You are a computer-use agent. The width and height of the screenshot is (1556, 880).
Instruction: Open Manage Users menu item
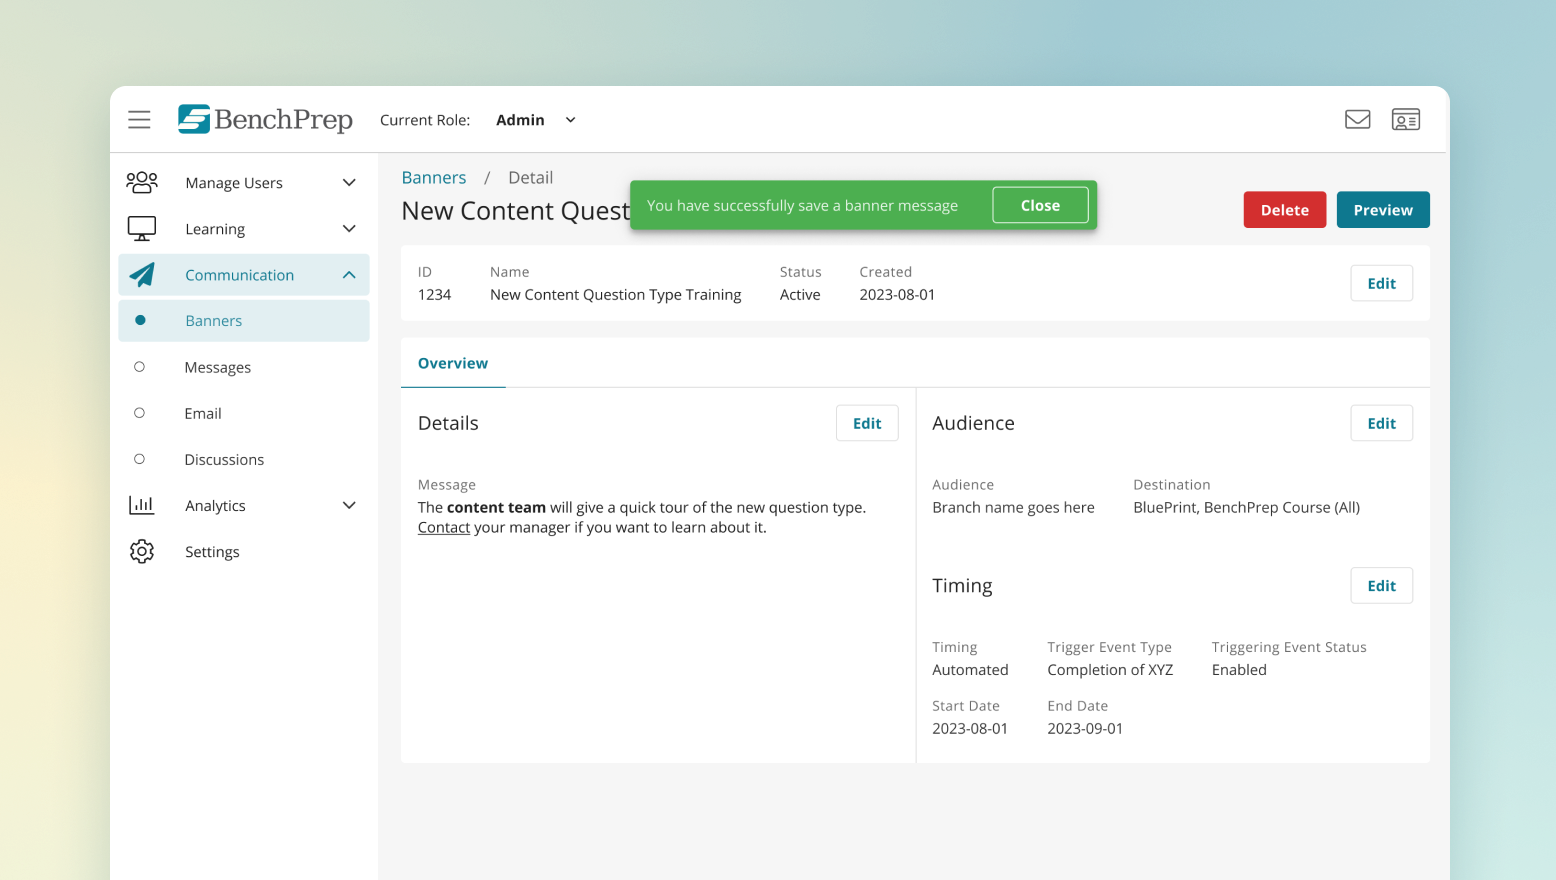coord(243,183)
